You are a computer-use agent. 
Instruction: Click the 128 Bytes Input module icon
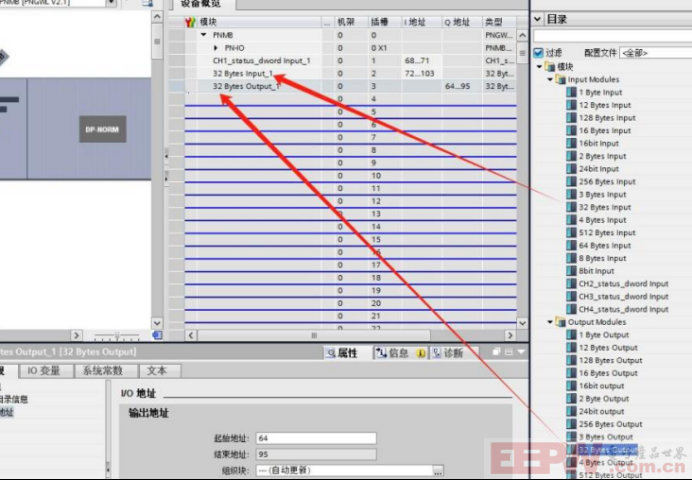point(571,118)
